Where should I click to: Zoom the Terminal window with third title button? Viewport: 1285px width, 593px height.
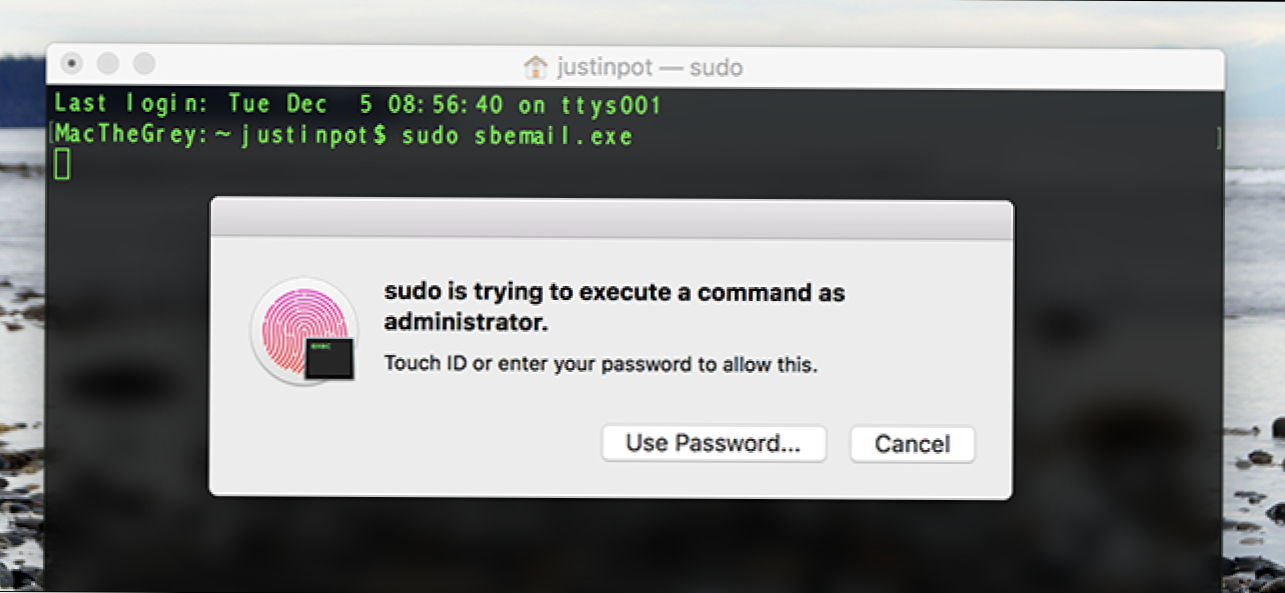[144, 64]
